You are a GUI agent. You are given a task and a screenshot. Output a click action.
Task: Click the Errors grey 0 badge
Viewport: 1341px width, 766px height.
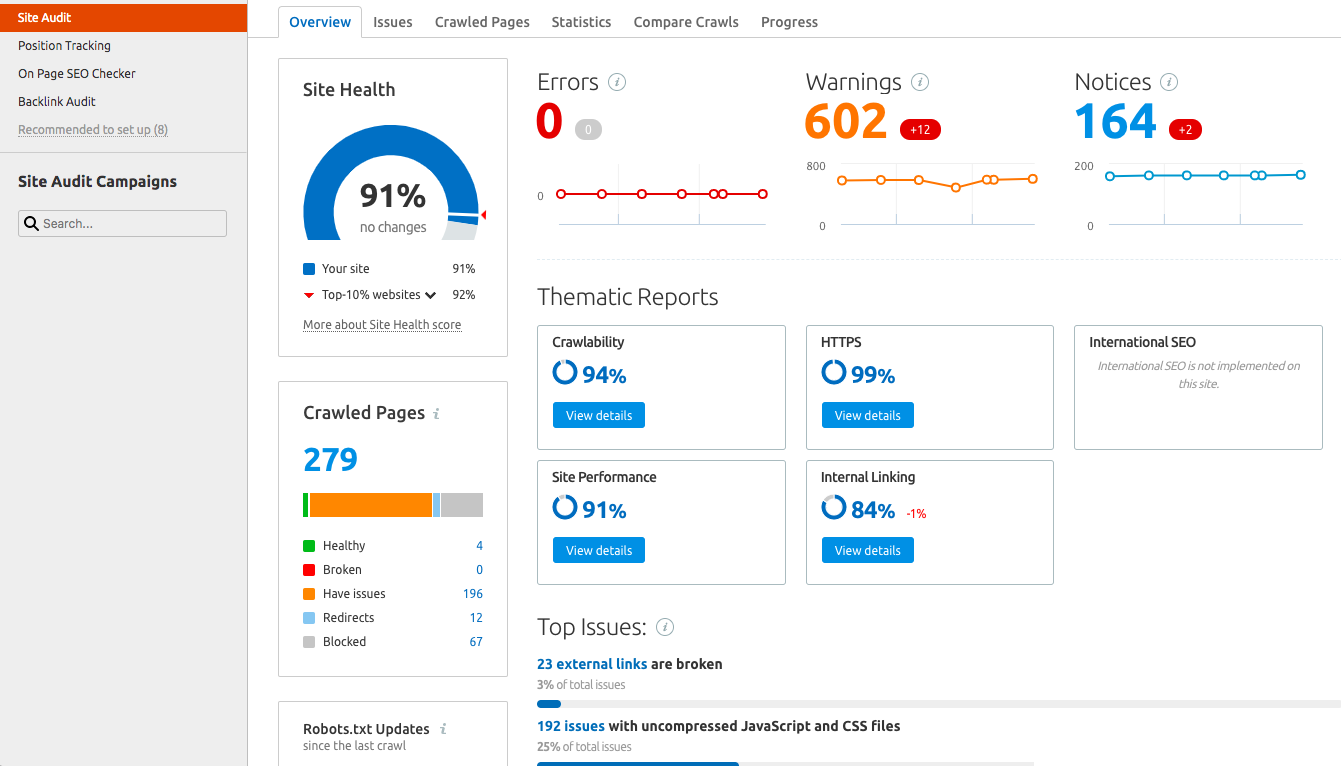(x=588, y=129)
